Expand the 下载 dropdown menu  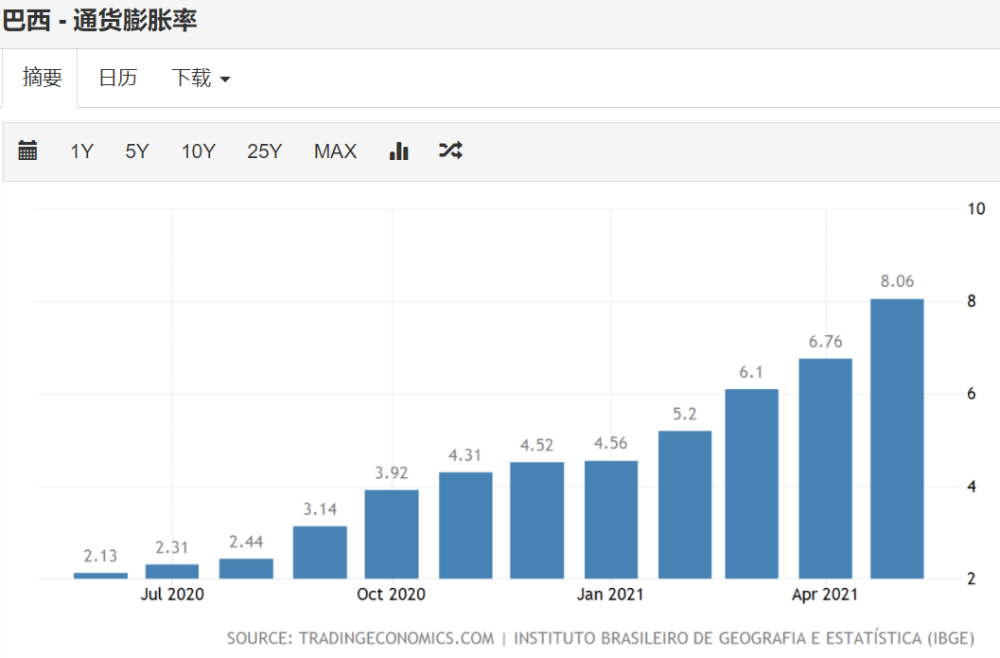(200, 78)
